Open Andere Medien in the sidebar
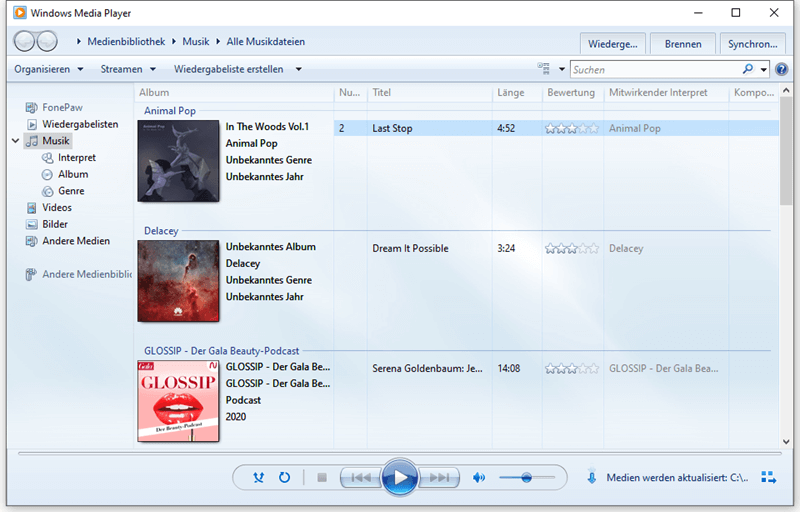 click(68, 241)
